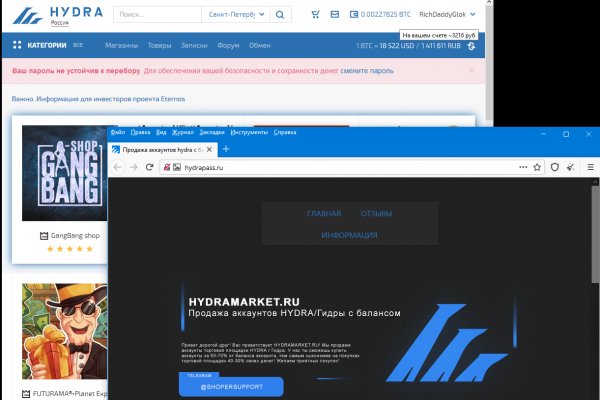Open the Санкт-Петербург city dropdown
Screen dimensions: 600x400
[236, 15]
